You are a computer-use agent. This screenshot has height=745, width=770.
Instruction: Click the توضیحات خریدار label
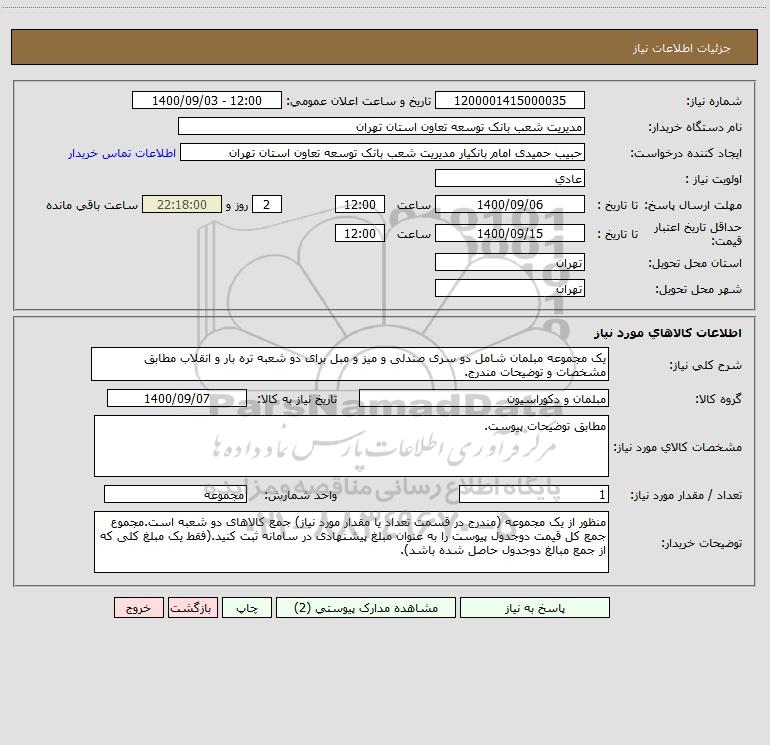pyautogui.click(x=702, y=543)
